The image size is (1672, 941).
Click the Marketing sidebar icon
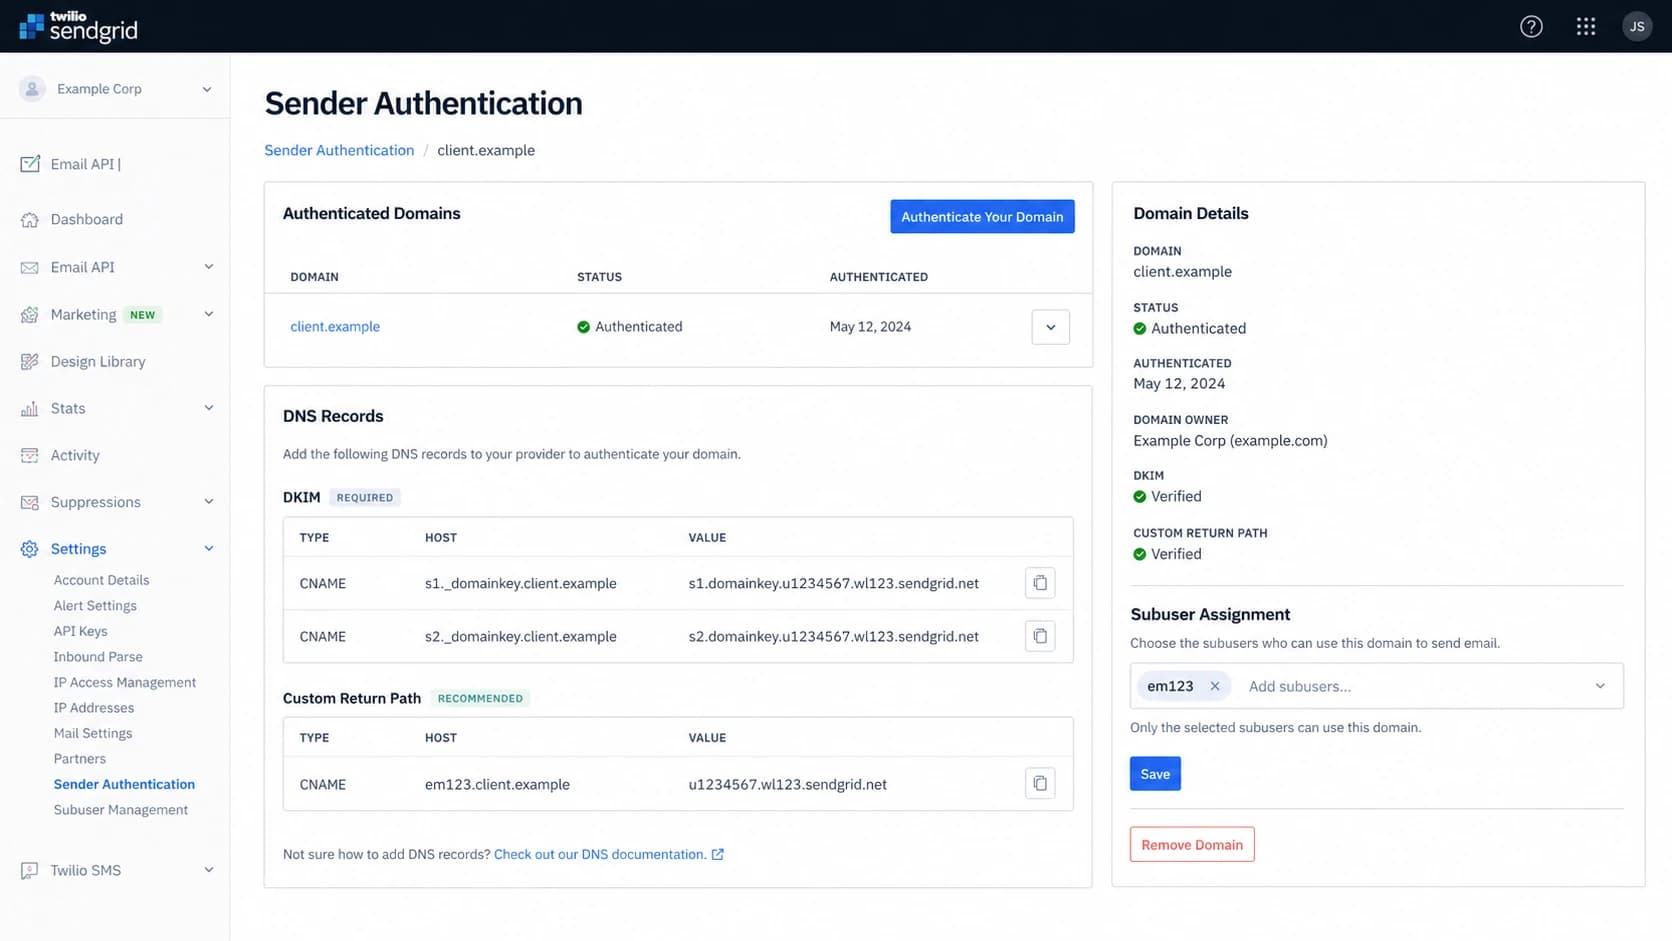[30, 315]
